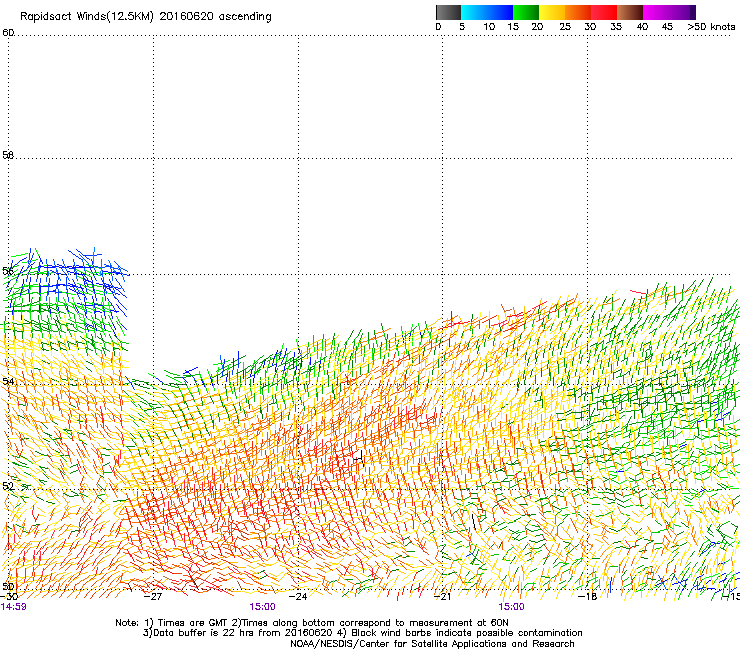The width and height of the screenshot is (740, 650).
Task: Click the latitude label "54"
Action: pyautogui.click(x=8, y=381)
